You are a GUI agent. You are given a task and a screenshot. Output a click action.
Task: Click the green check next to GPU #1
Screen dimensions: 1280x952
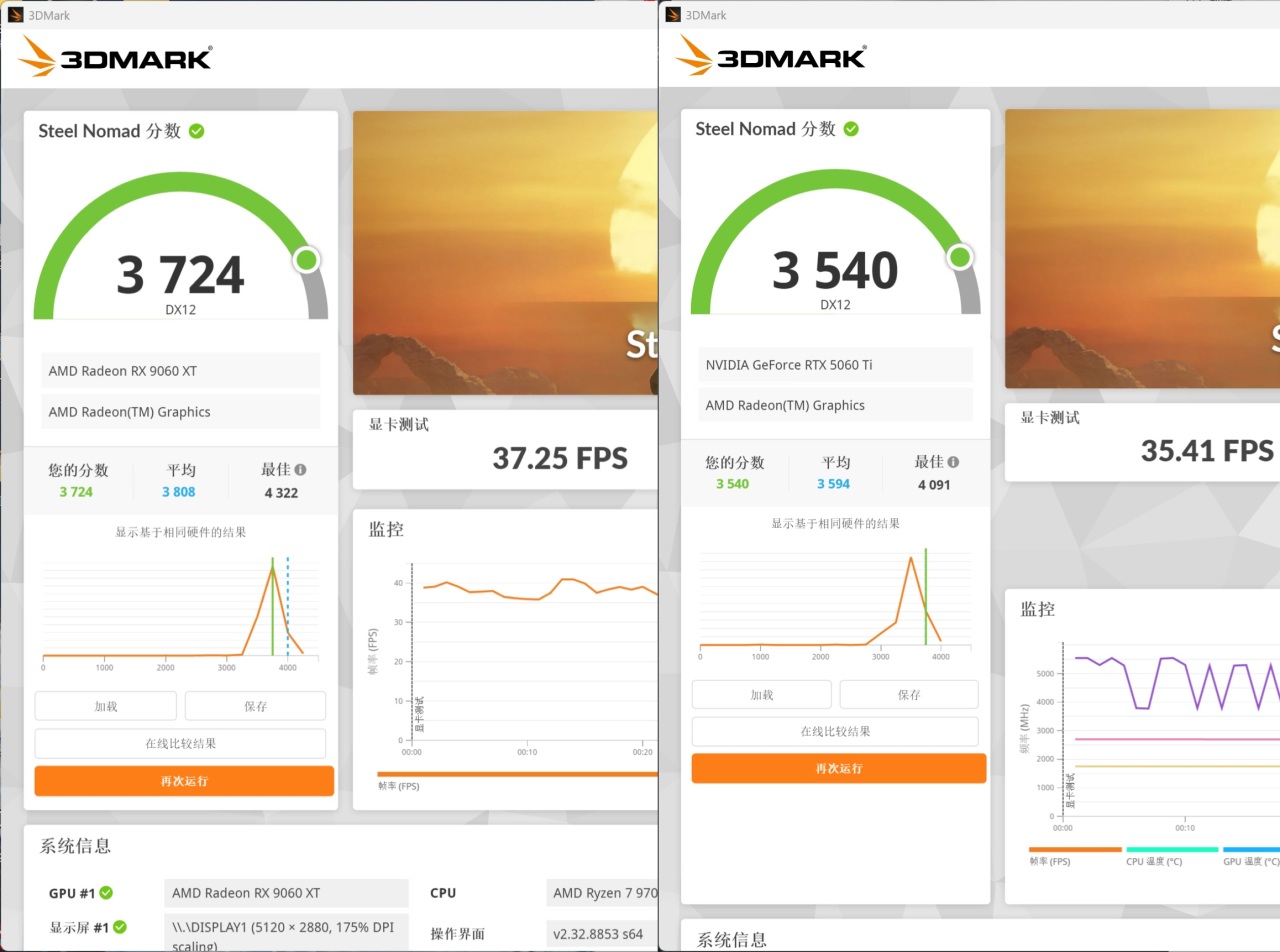[106, 893]
